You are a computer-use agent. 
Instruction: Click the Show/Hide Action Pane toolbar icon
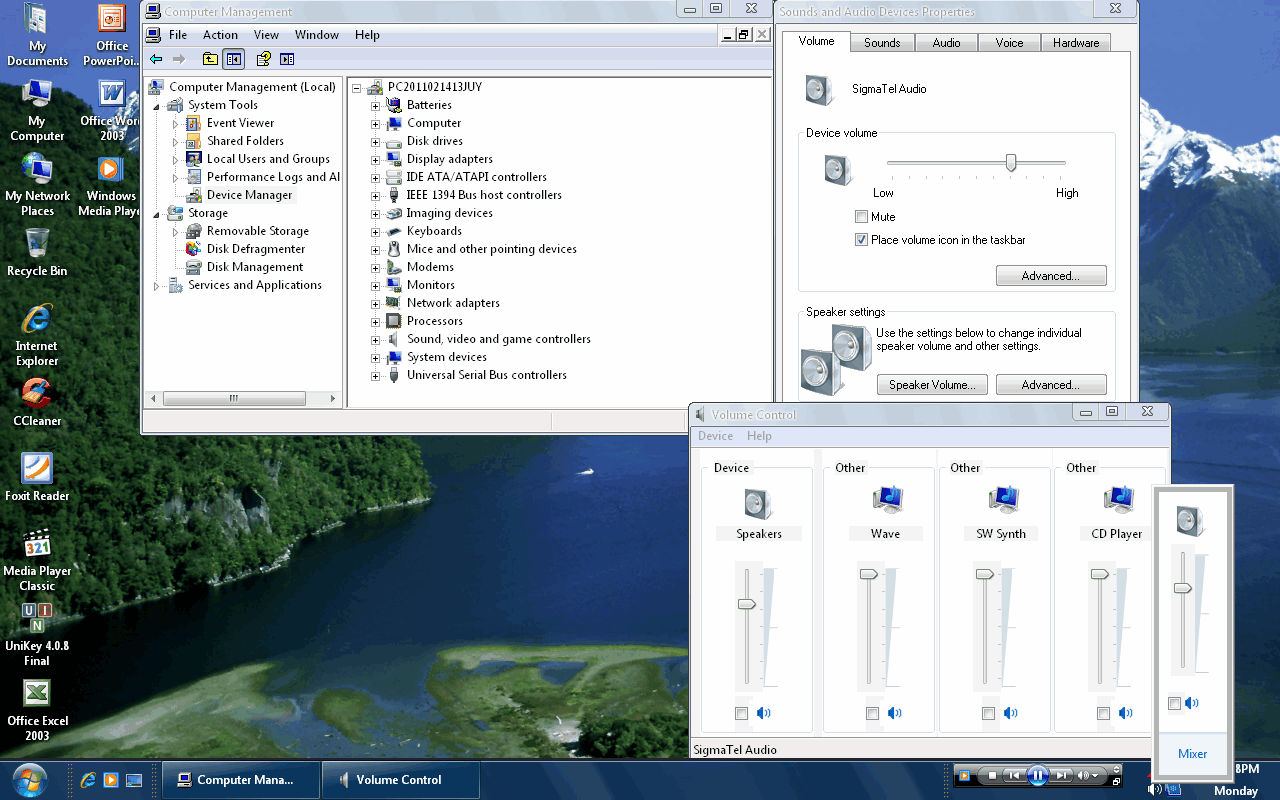point(287,59)
